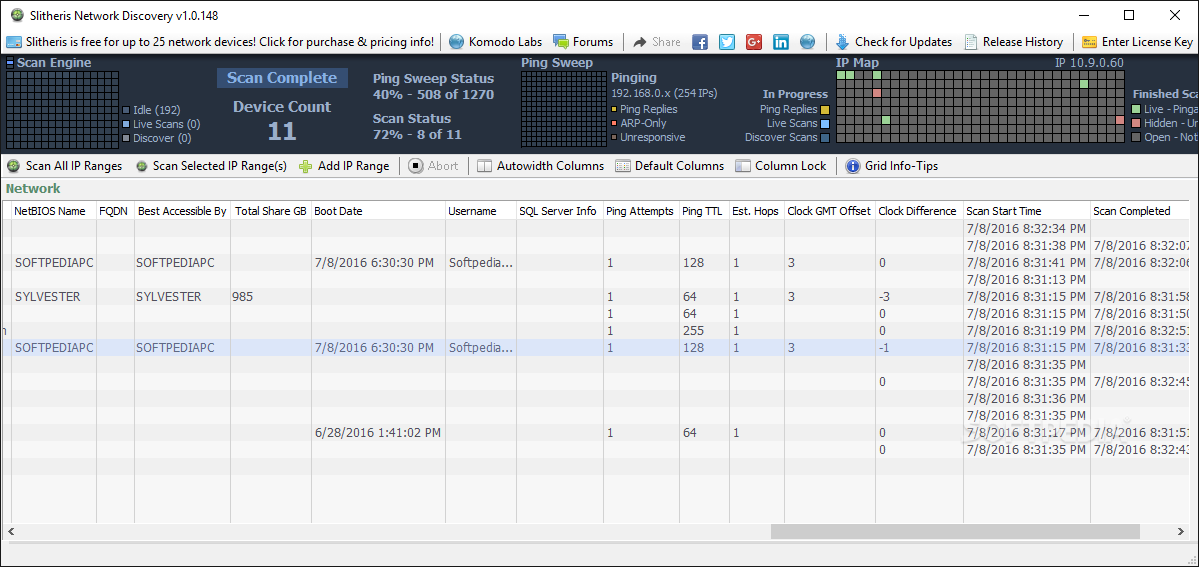This screenshot has width=1199, height=567.
Task: Sort by Clock Difference column
Action: coord(918,211)
